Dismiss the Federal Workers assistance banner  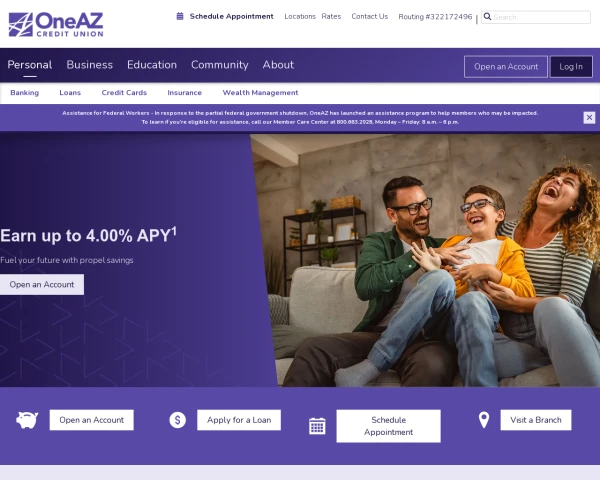[589, 118]
